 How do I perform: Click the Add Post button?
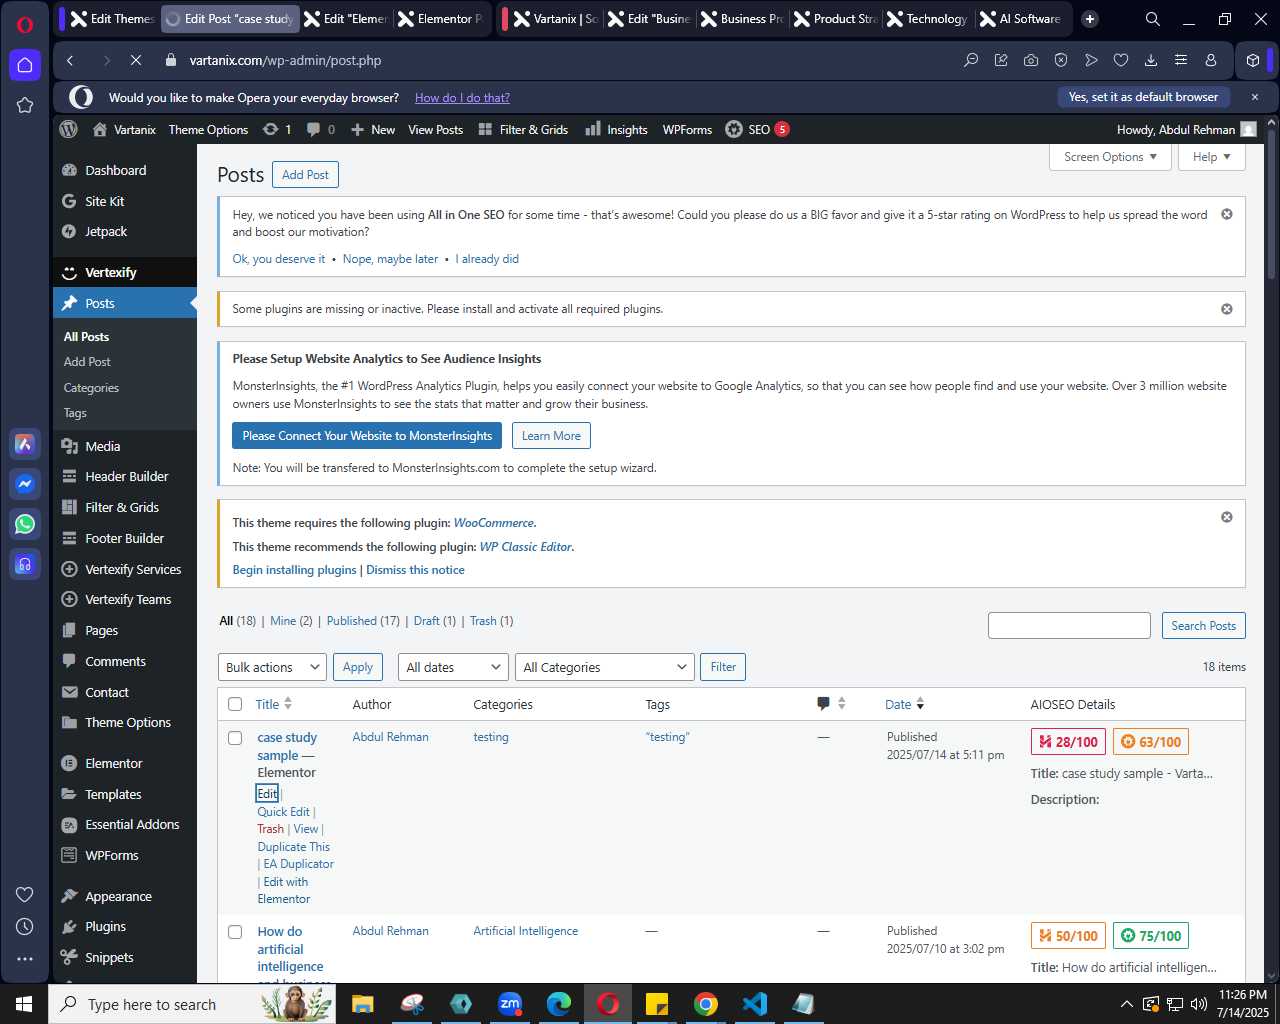(x=305, y=175)
